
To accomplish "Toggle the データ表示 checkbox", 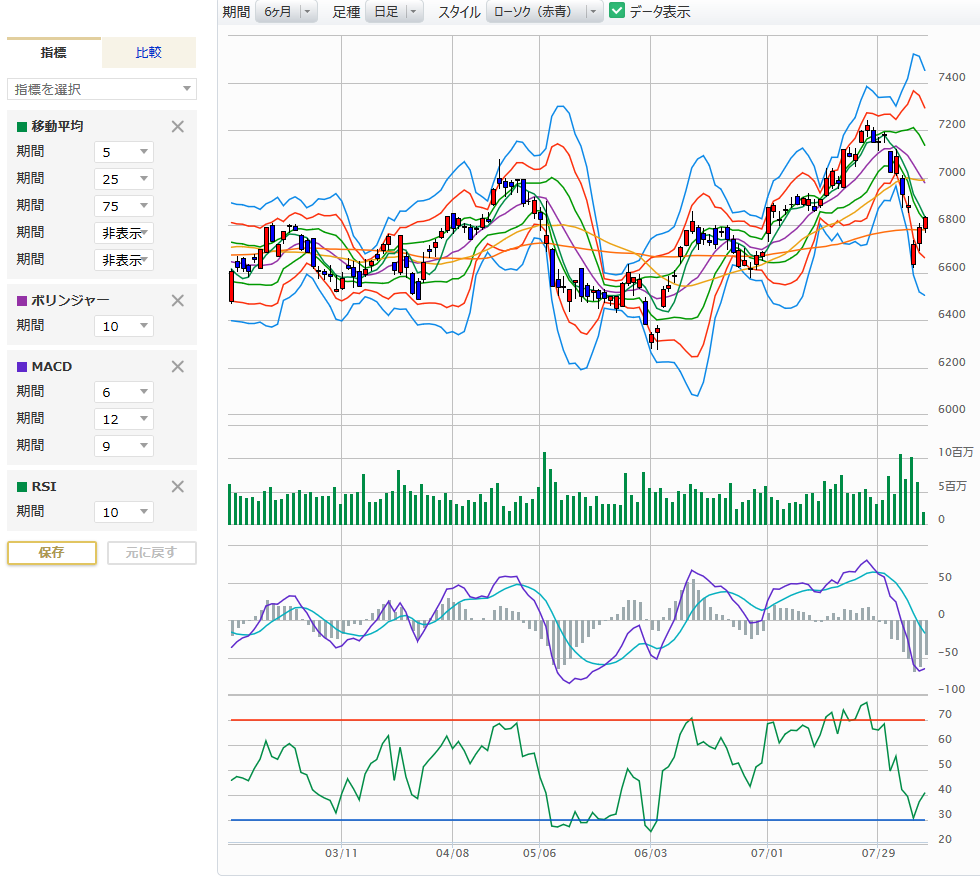I will click(x=617, y=11).
